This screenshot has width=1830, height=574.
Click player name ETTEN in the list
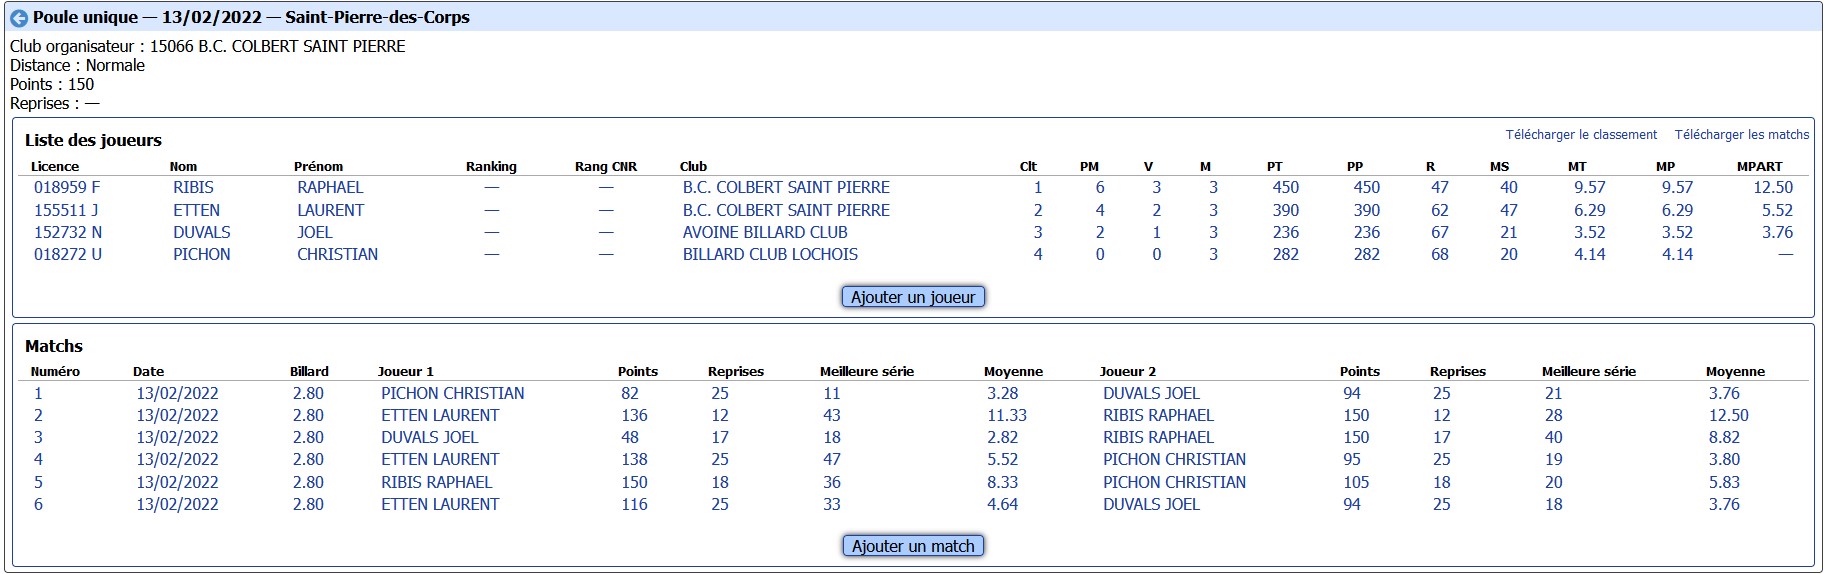[x=196, y=210]
